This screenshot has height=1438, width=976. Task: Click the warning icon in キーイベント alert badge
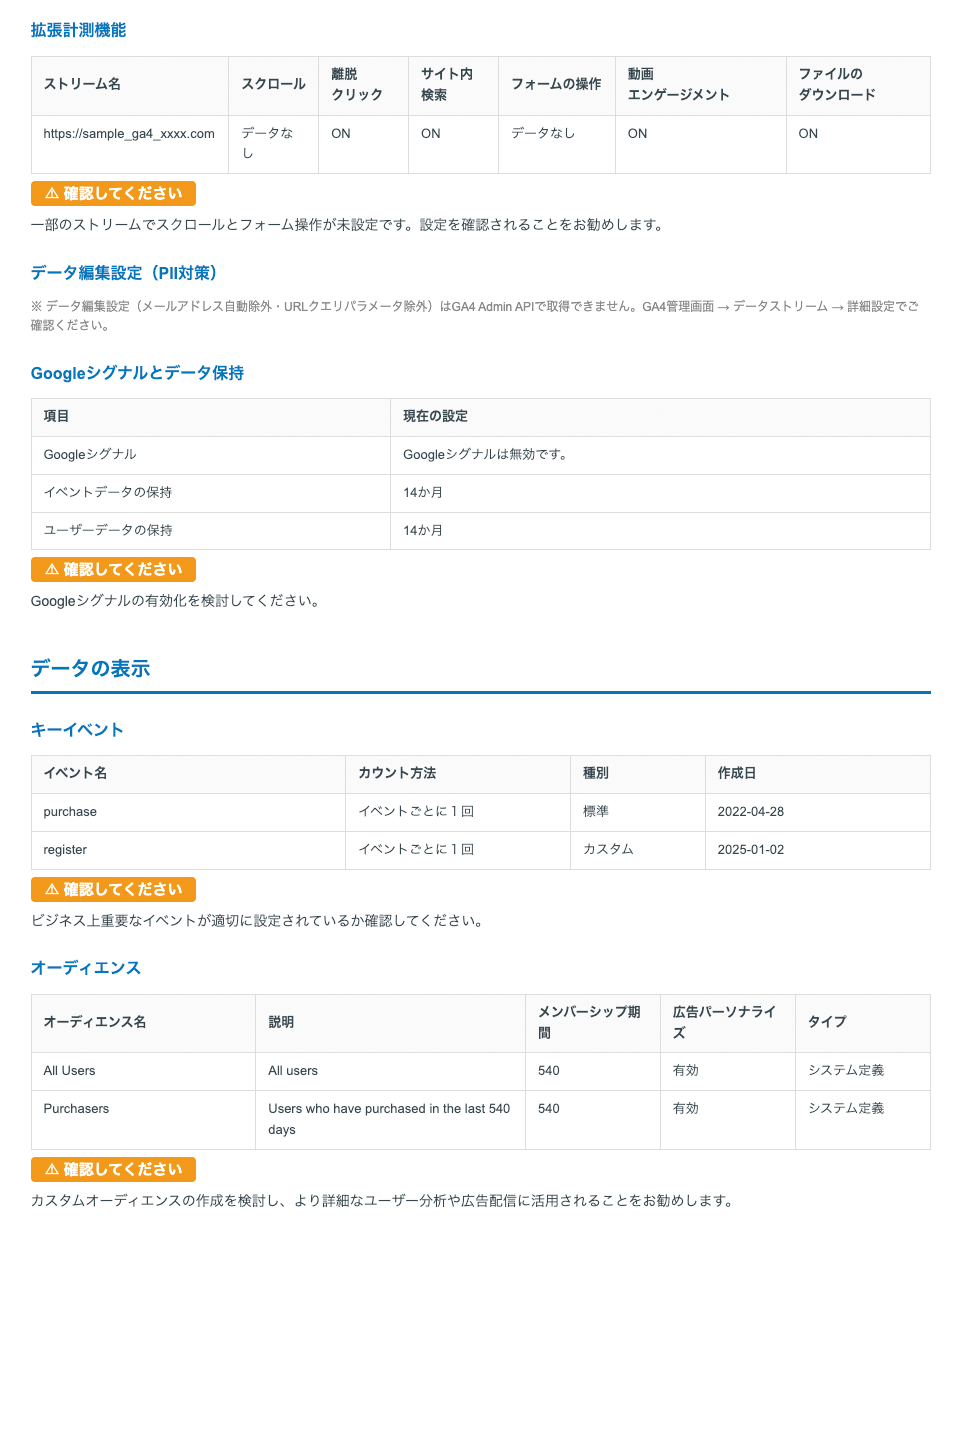(x=49, y=889)
